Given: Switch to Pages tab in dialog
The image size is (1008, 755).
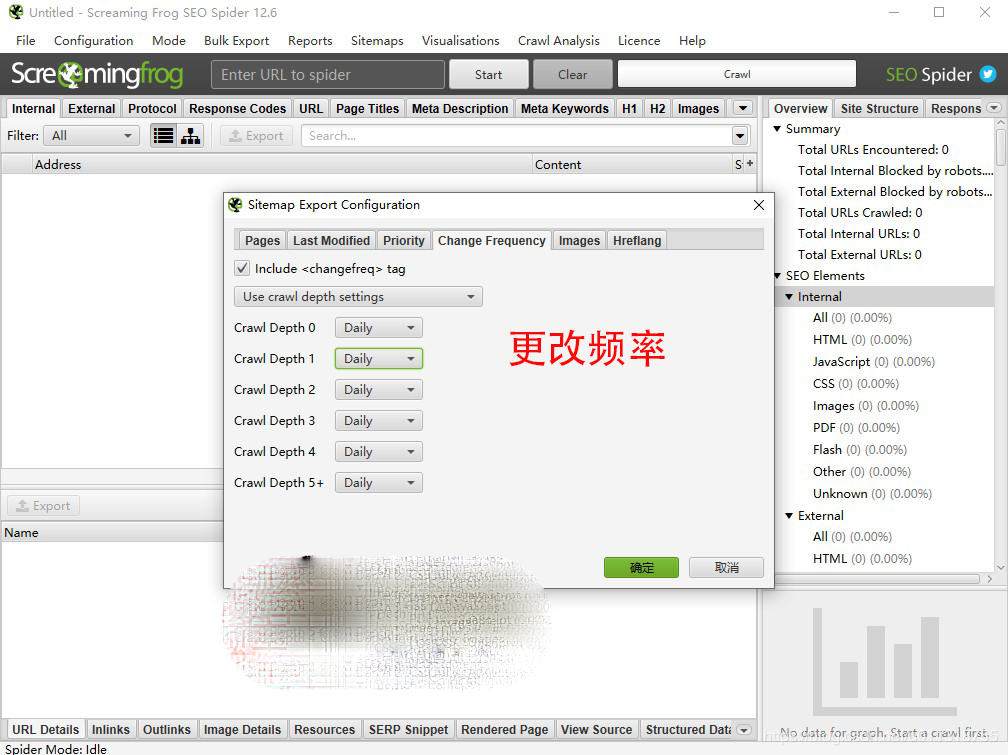Looking at the screenshot, I should pos(262,241).
